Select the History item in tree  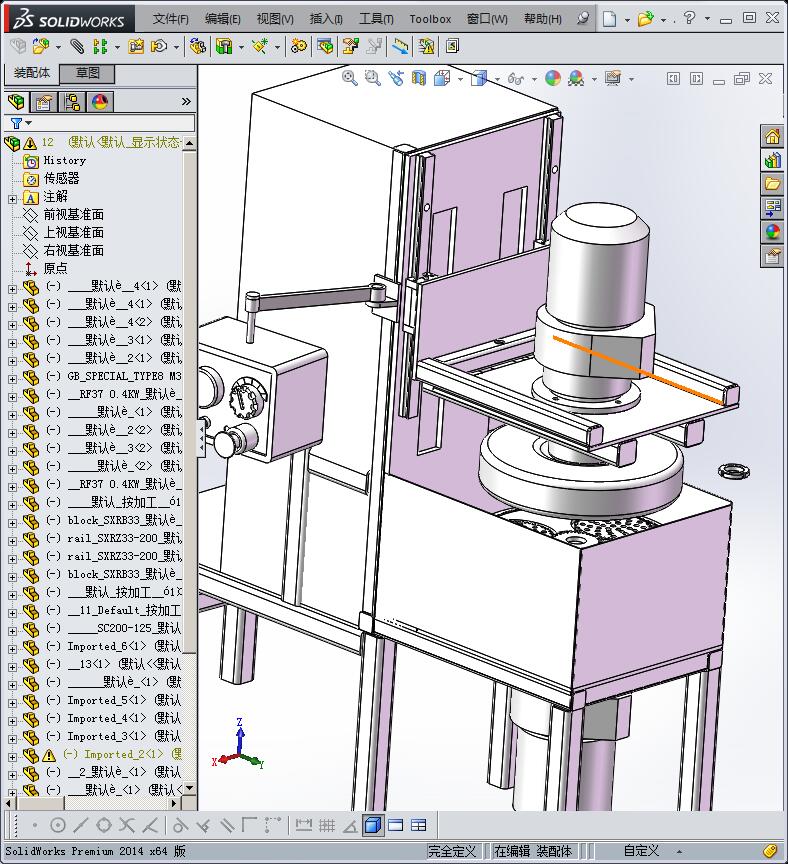point(64,160)
